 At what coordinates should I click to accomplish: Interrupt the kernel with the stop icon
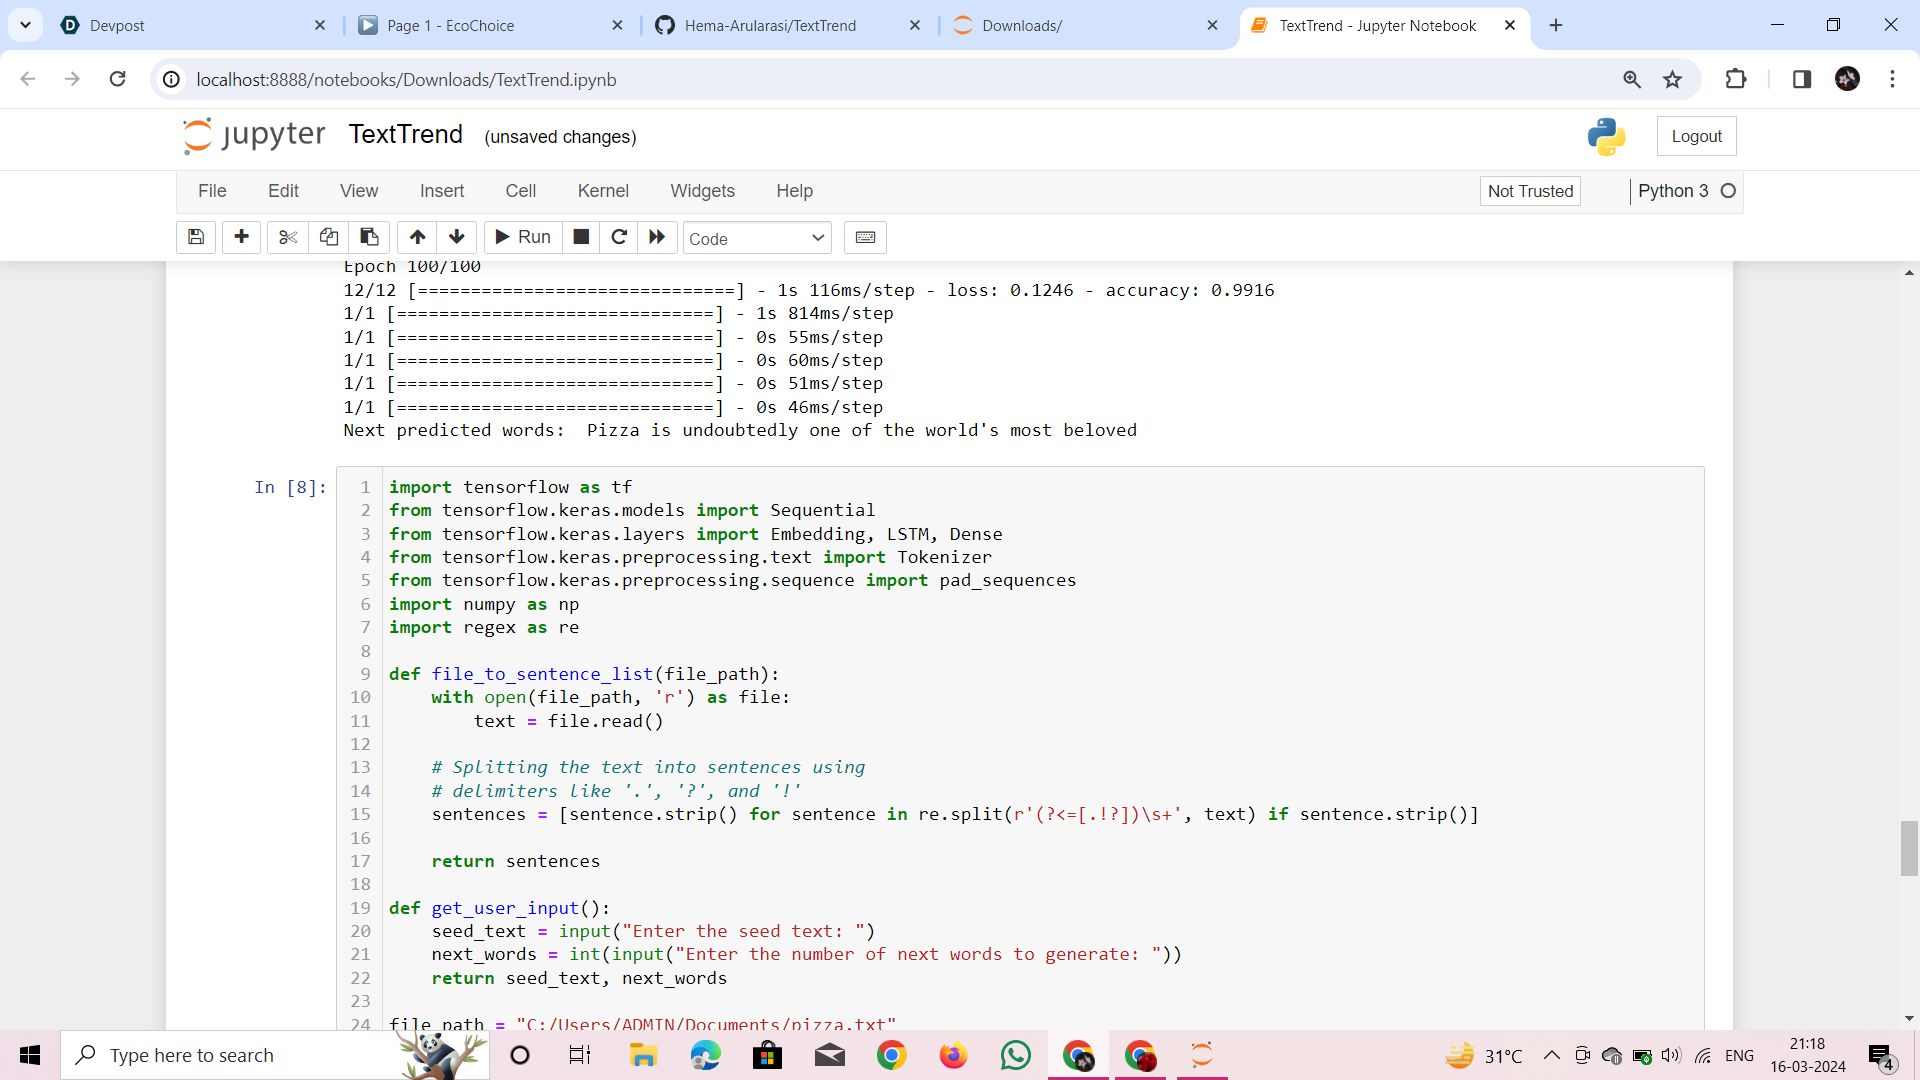[581, 237]
